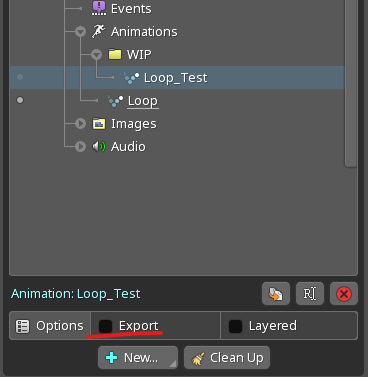This screenshot has height=377, width=368.
Task: Switch to the Options tab
Action: tap(50, 326)
